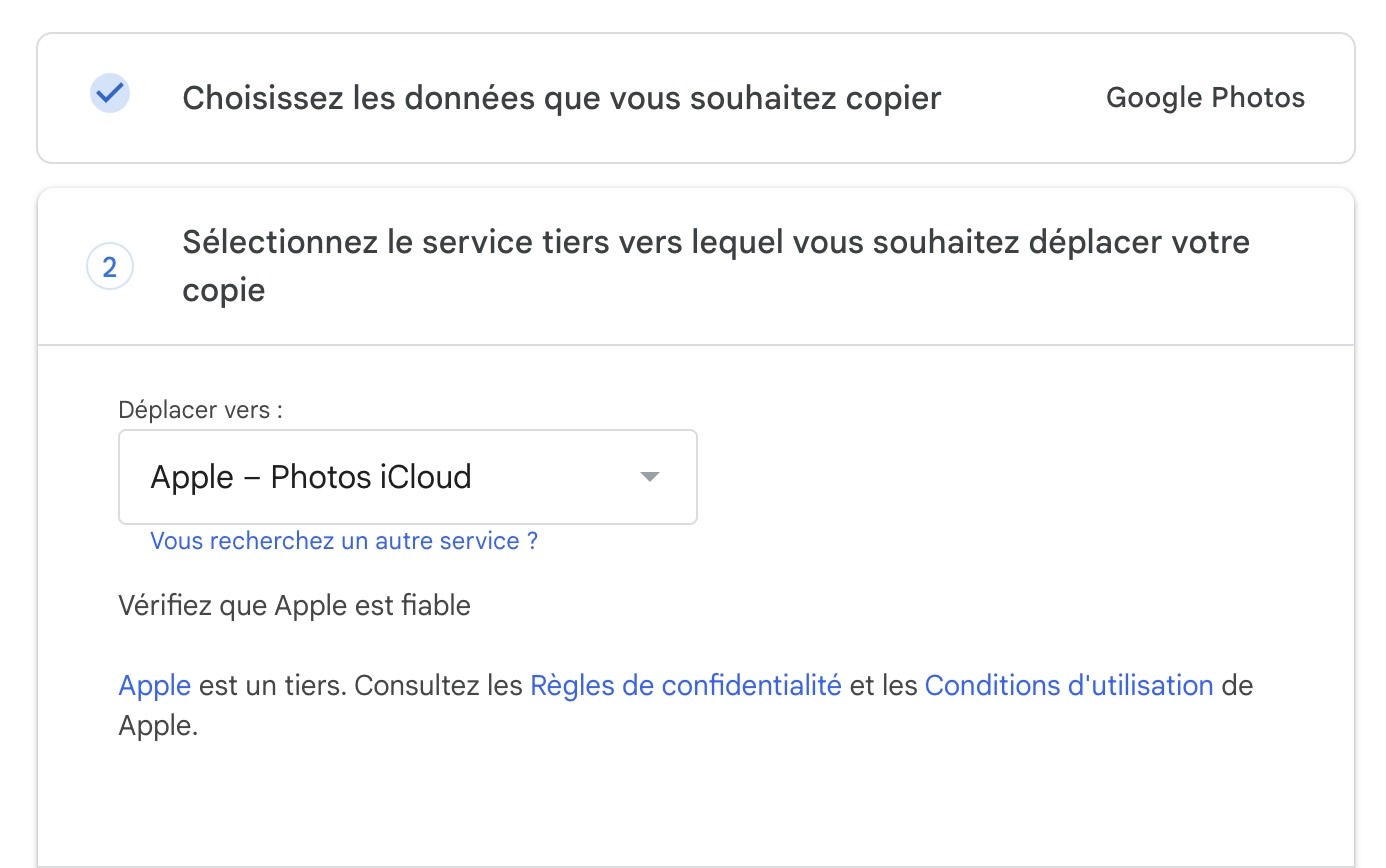
Task: Open the "Règles de confidentialité" link
Action: [x=685, y=686]
